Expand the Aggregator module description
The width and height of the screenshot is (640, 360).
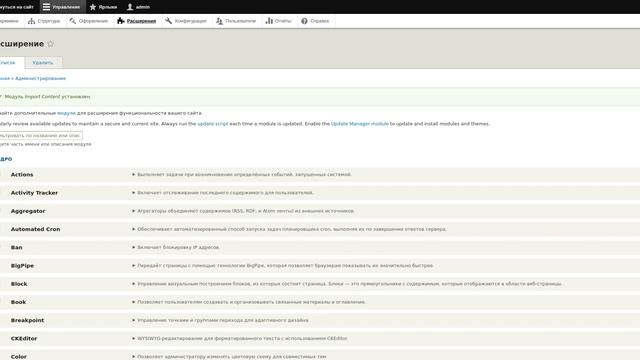tap(243, 211)
